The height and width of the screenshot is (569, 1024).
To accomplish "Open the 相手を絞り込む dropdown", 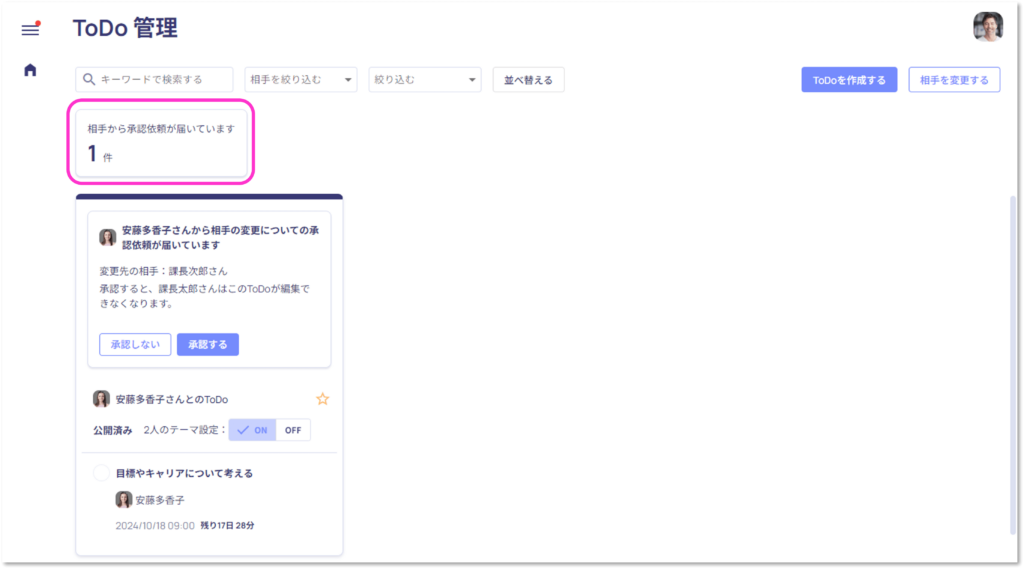I will (x=300, y=80).
